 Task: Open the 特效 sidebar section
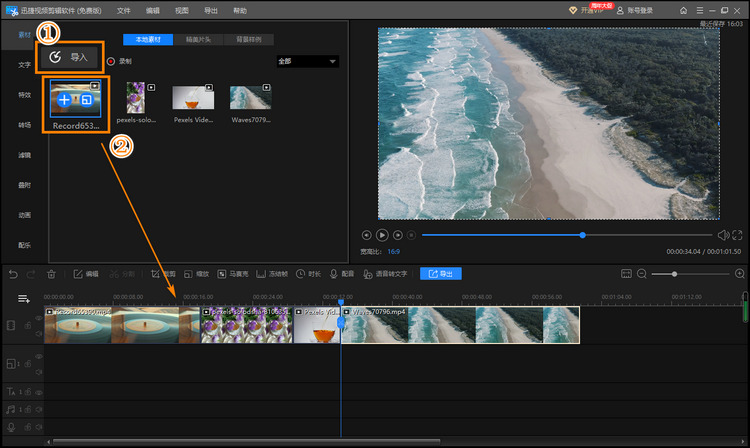(x=24, y=95)
